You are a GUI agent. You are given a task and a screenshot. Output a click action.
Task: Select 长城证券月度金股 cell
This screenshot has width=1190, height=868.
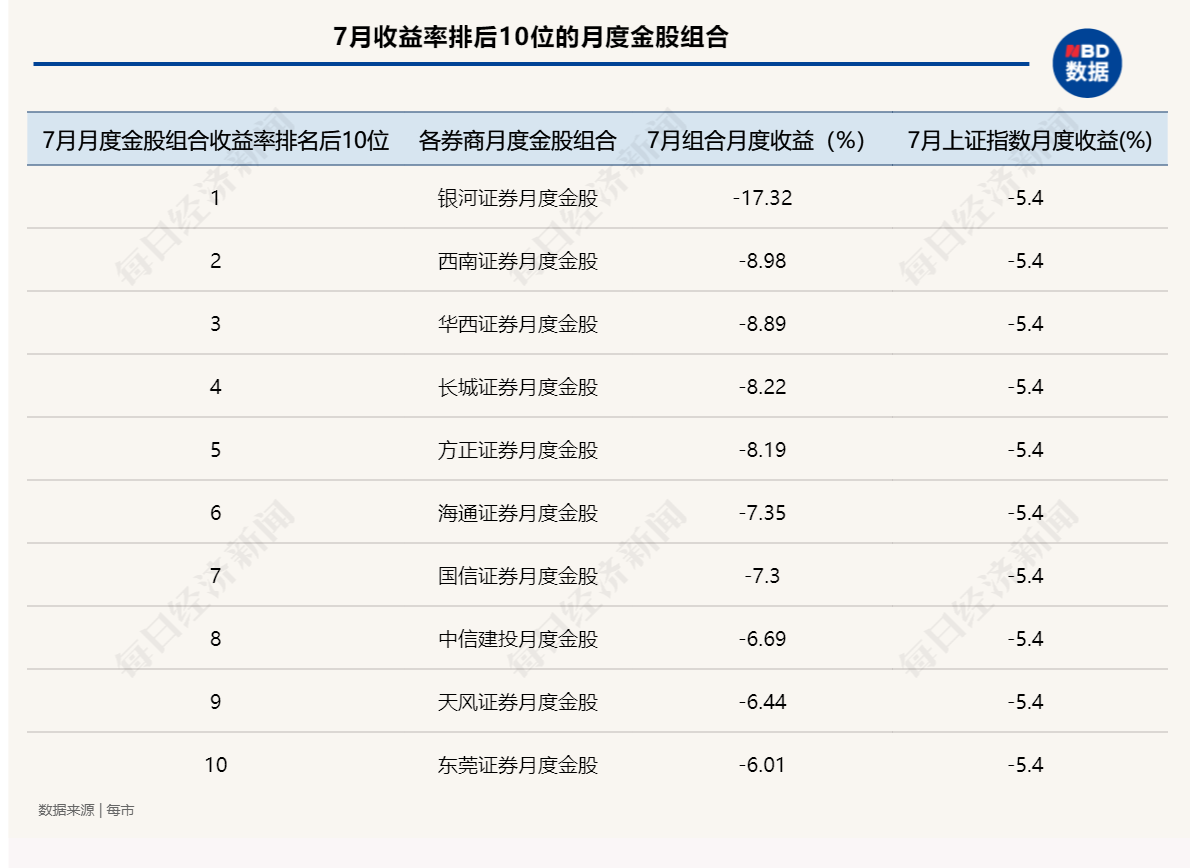pos(518,387)
